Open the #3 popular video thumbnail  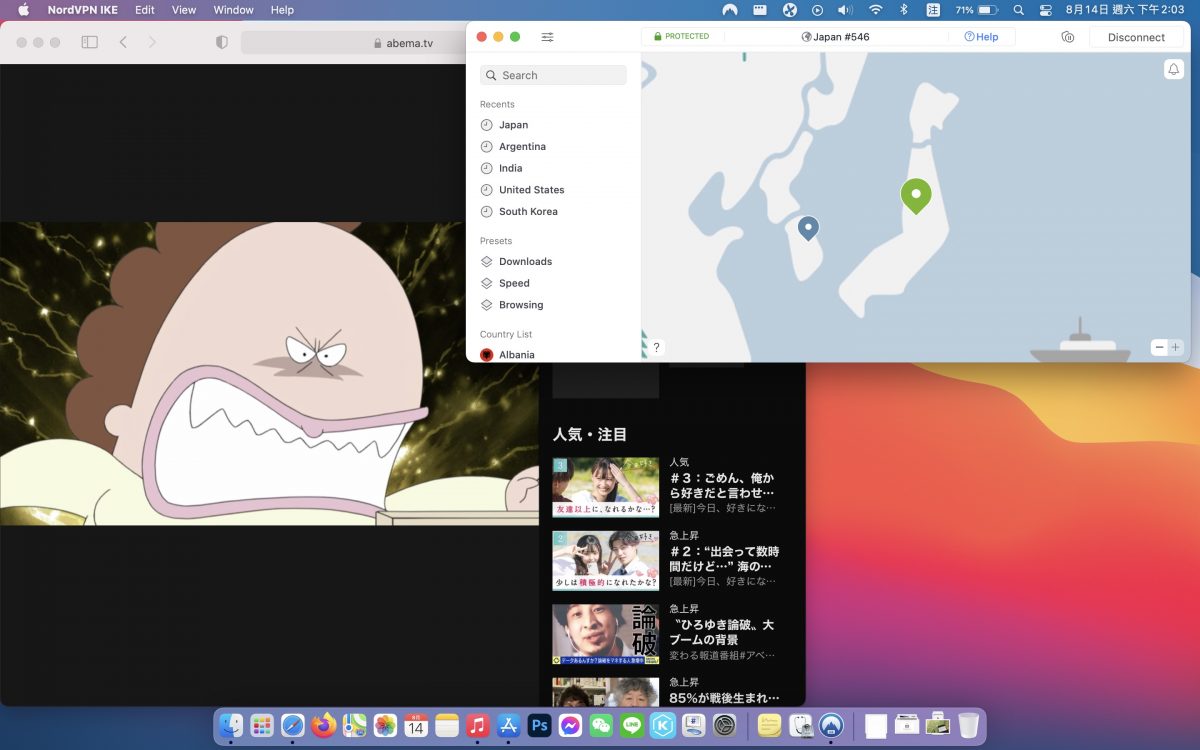tap(606, 487)
